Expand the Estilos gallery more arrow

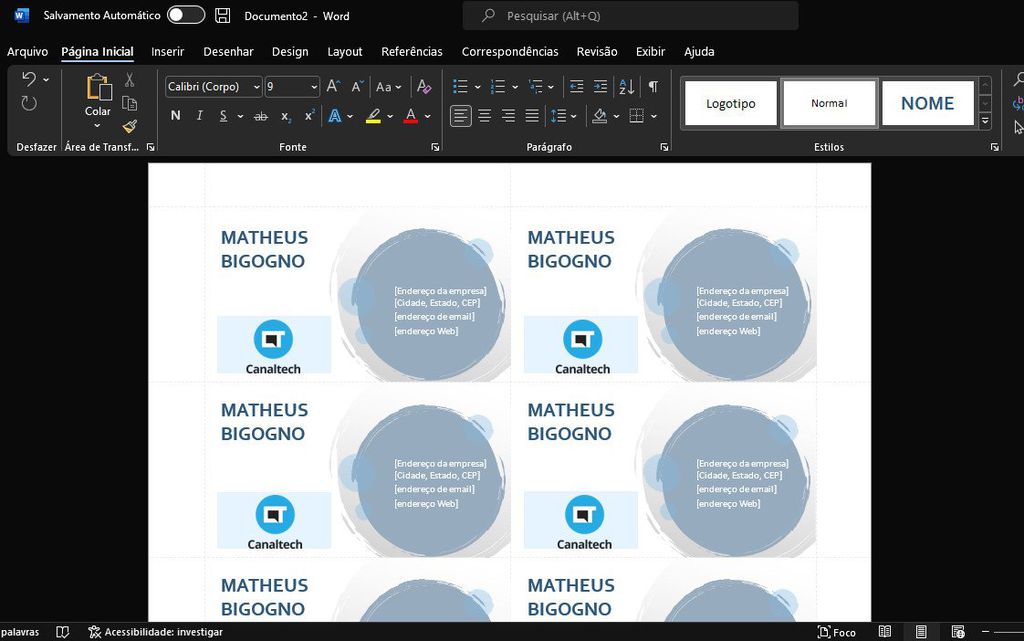tap(985, 121)
